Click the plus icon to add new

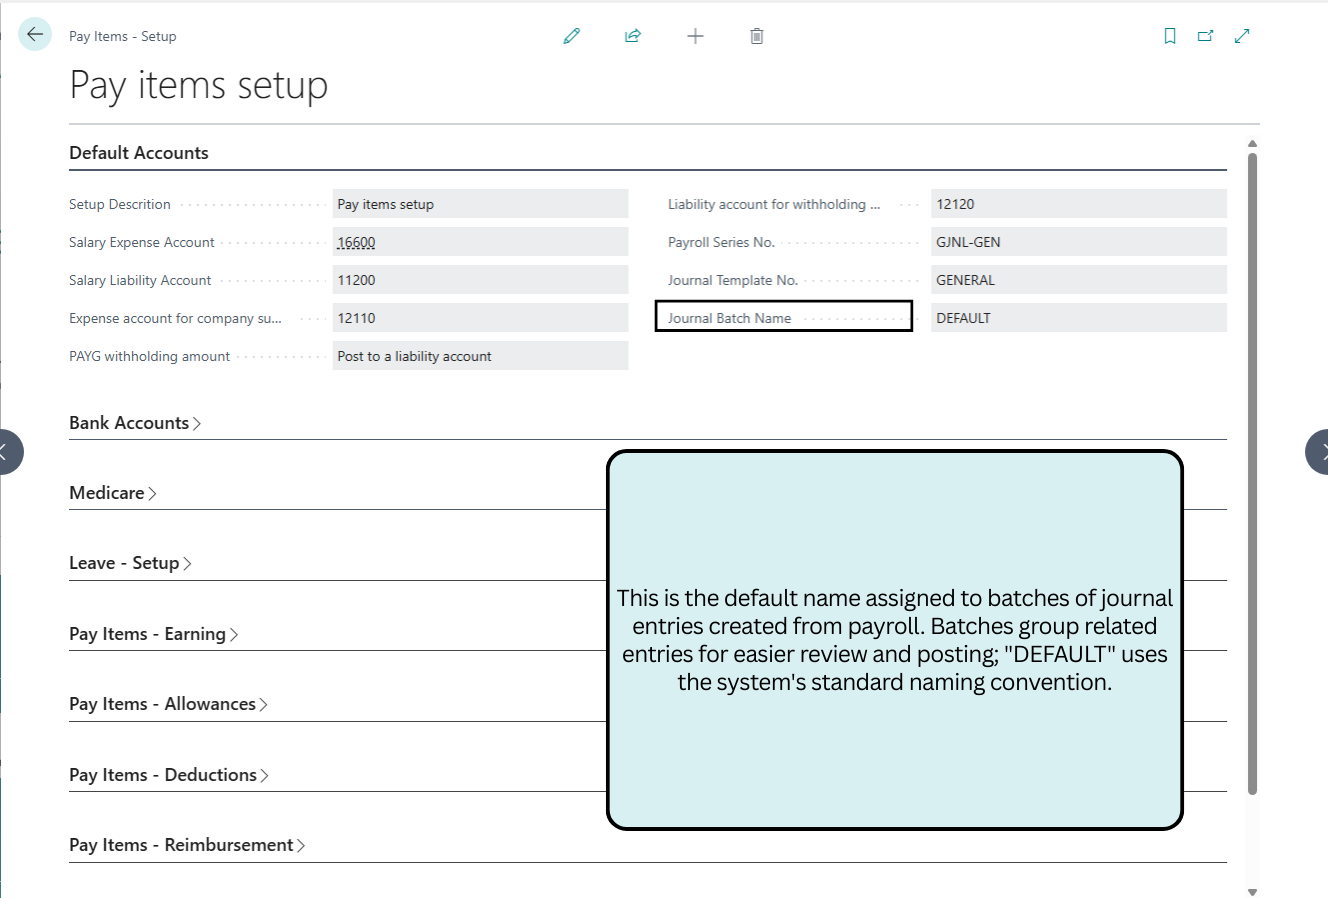click(x=695, y=36)
